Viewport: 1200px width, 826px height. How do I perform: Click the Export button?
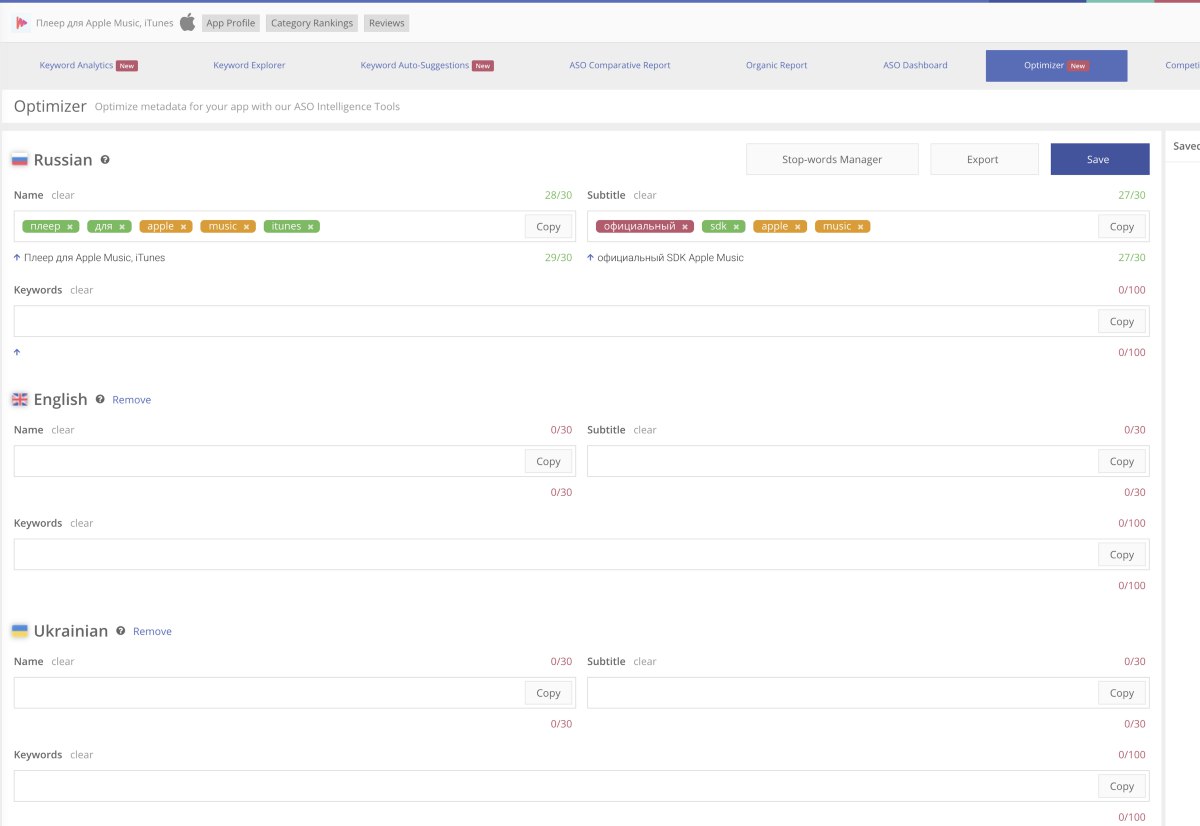coord(983,160)
